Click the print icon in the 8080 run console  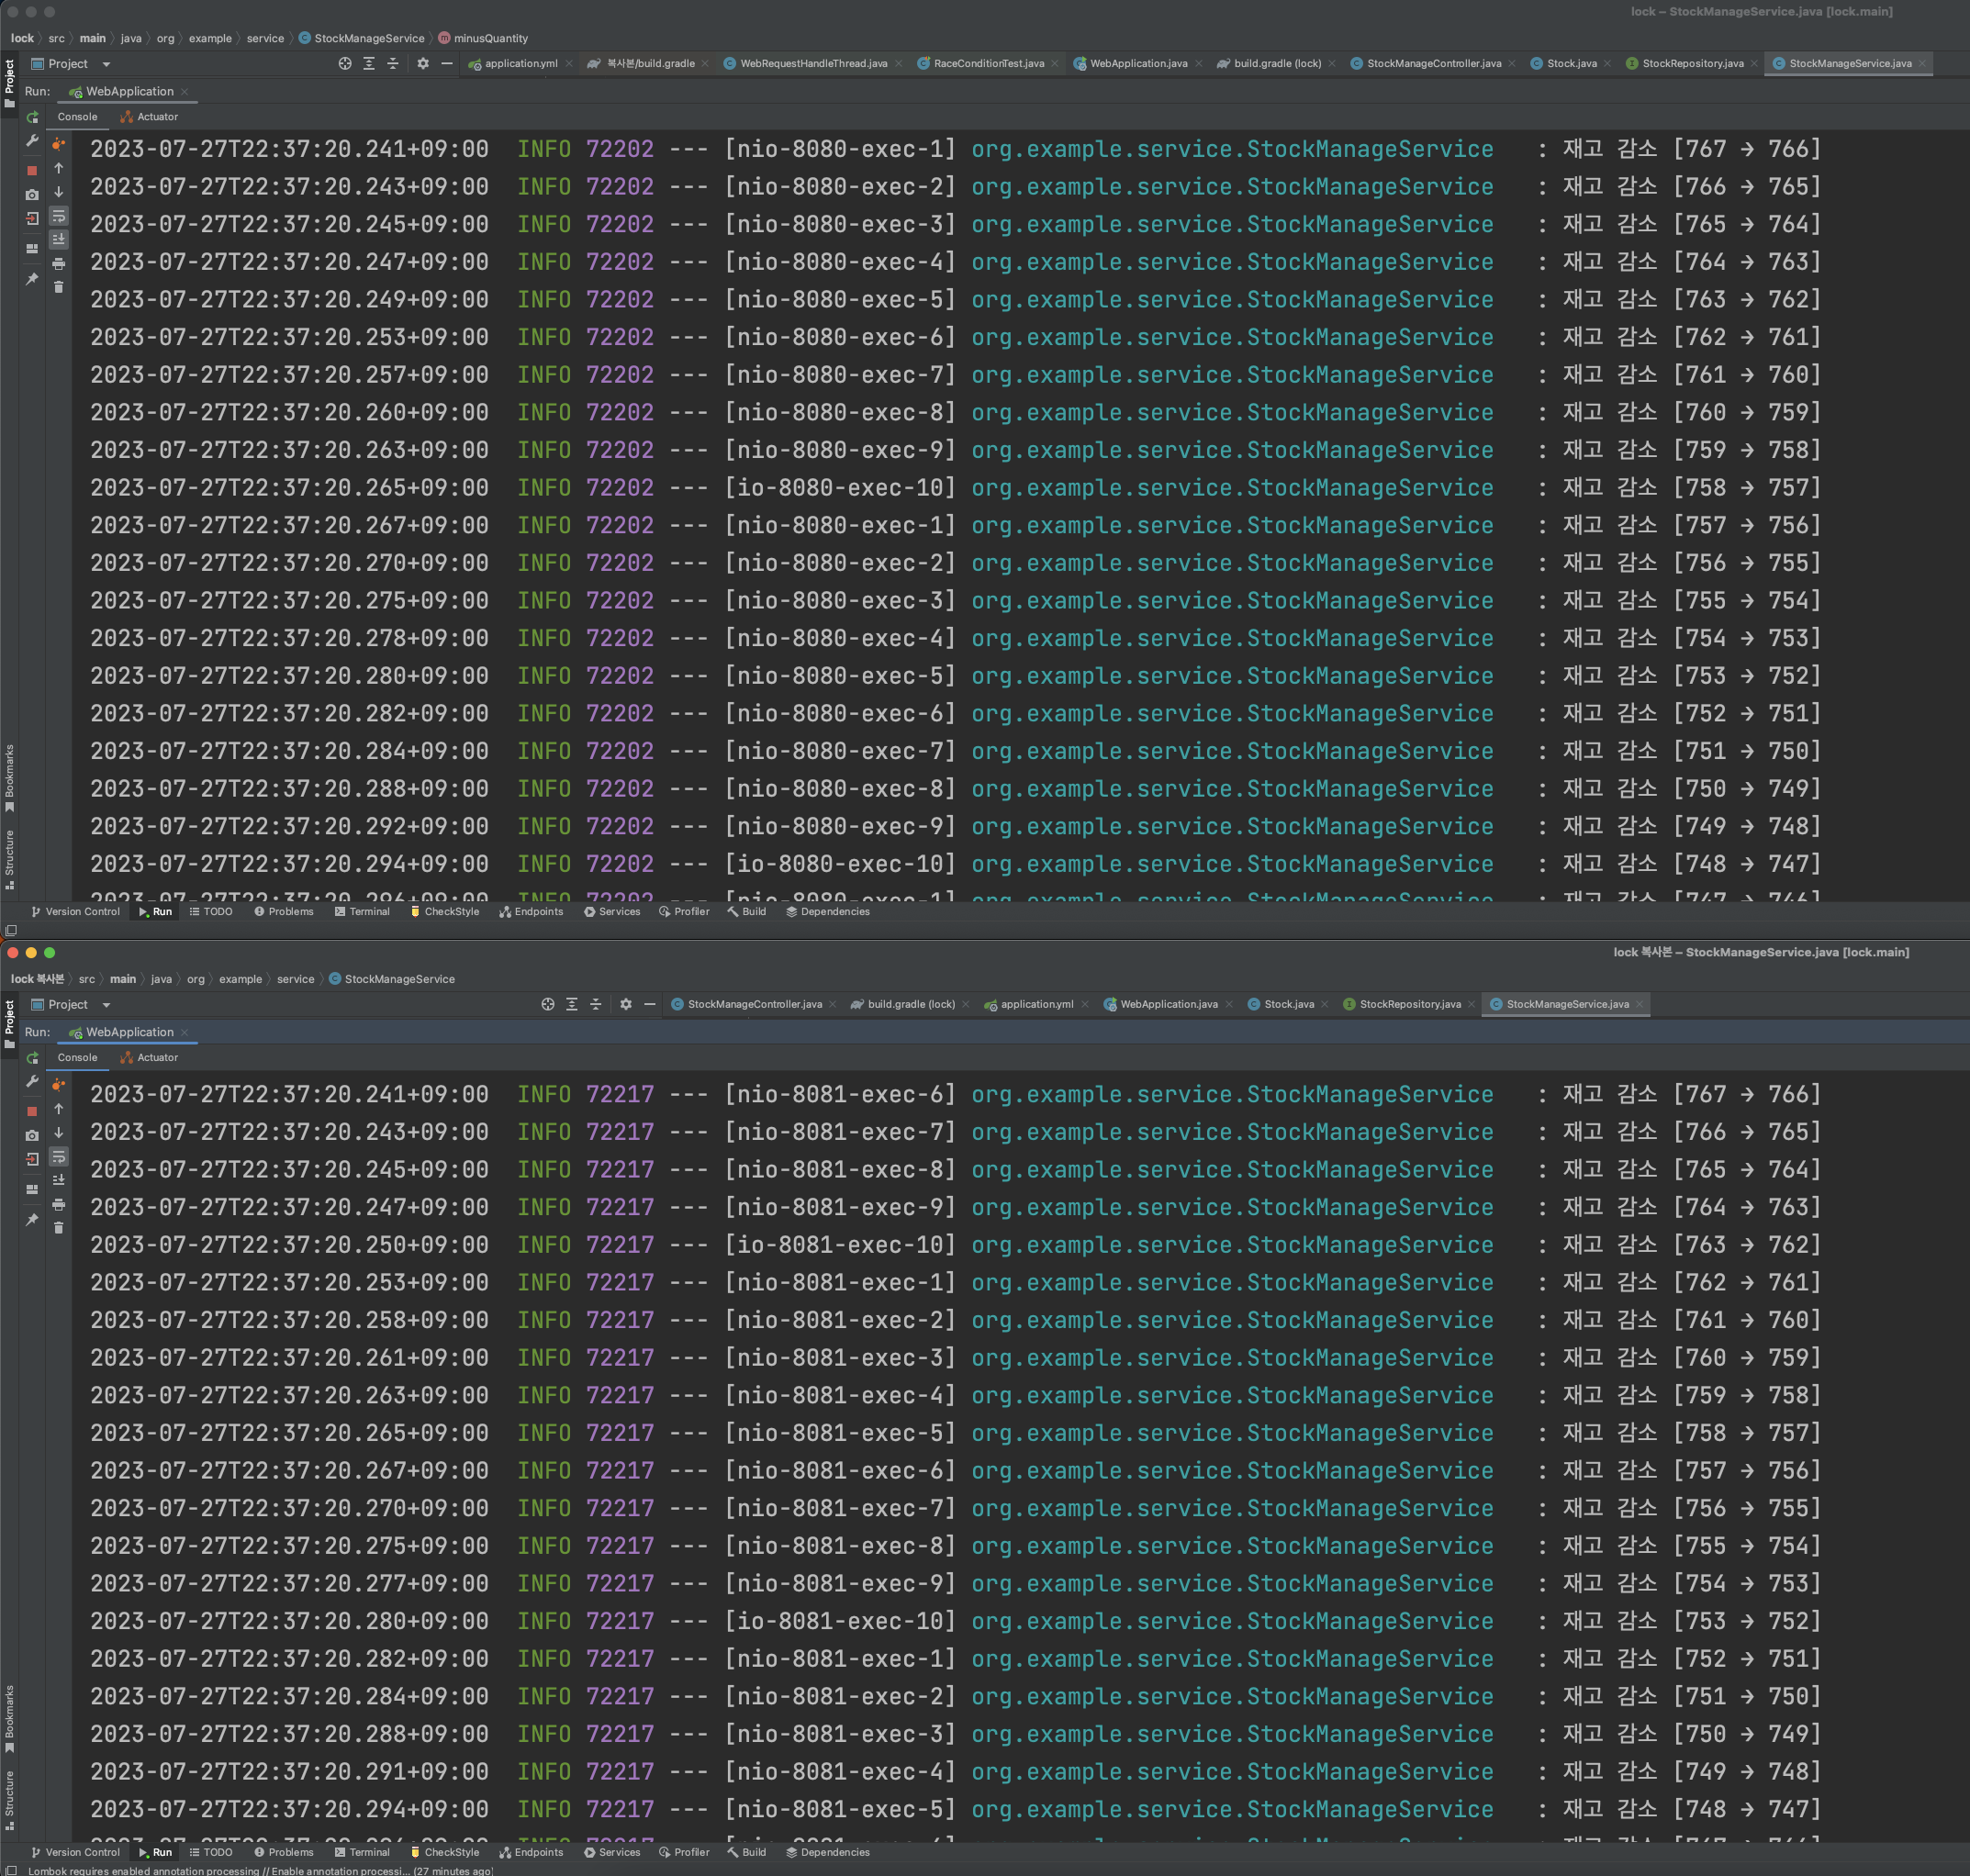click(x=59, y=264)
